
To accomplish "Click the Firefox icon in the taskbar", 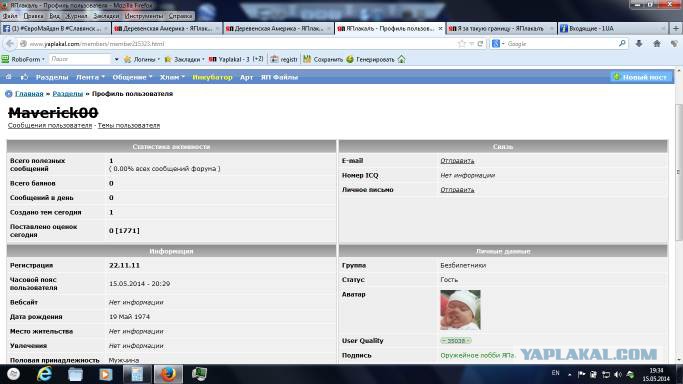I will 168,374.
